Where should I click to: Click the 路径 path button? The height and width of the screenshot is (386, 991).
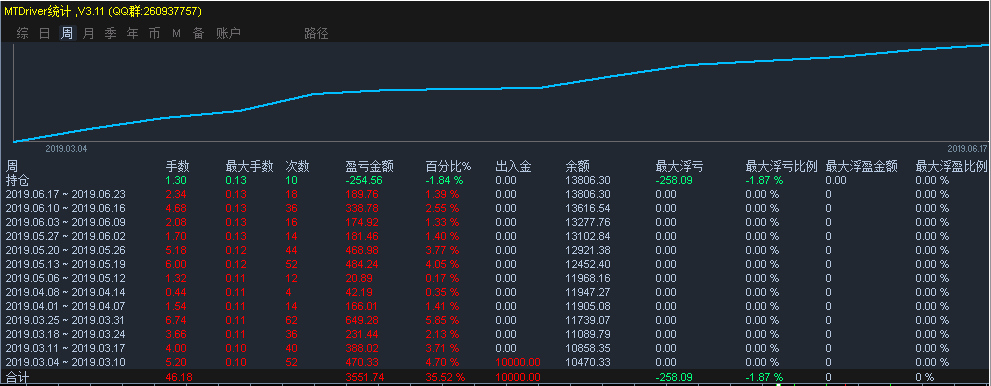click(x=317, y=33)
